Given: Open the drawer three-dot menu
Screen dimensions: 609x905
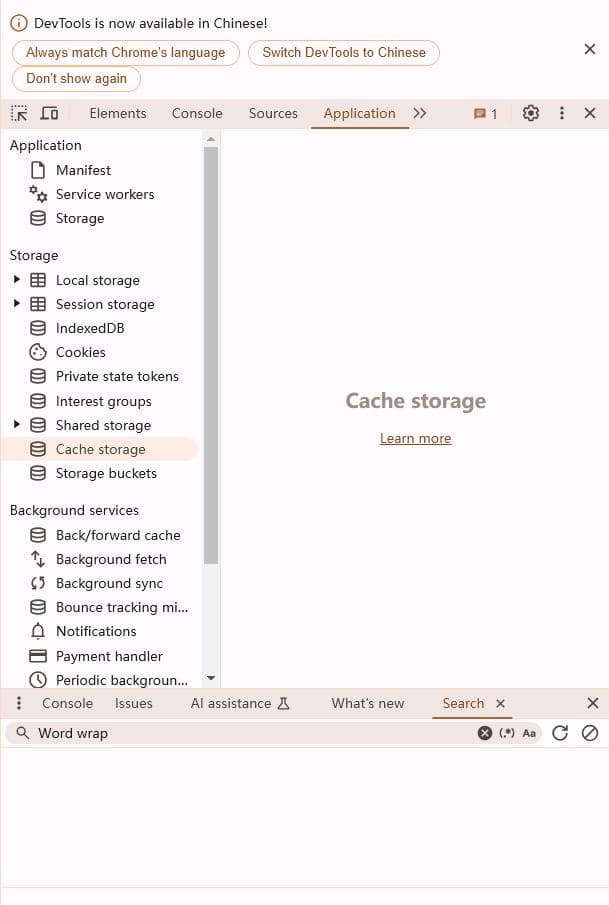Looking at the screenshot, I should click(19, 703).
